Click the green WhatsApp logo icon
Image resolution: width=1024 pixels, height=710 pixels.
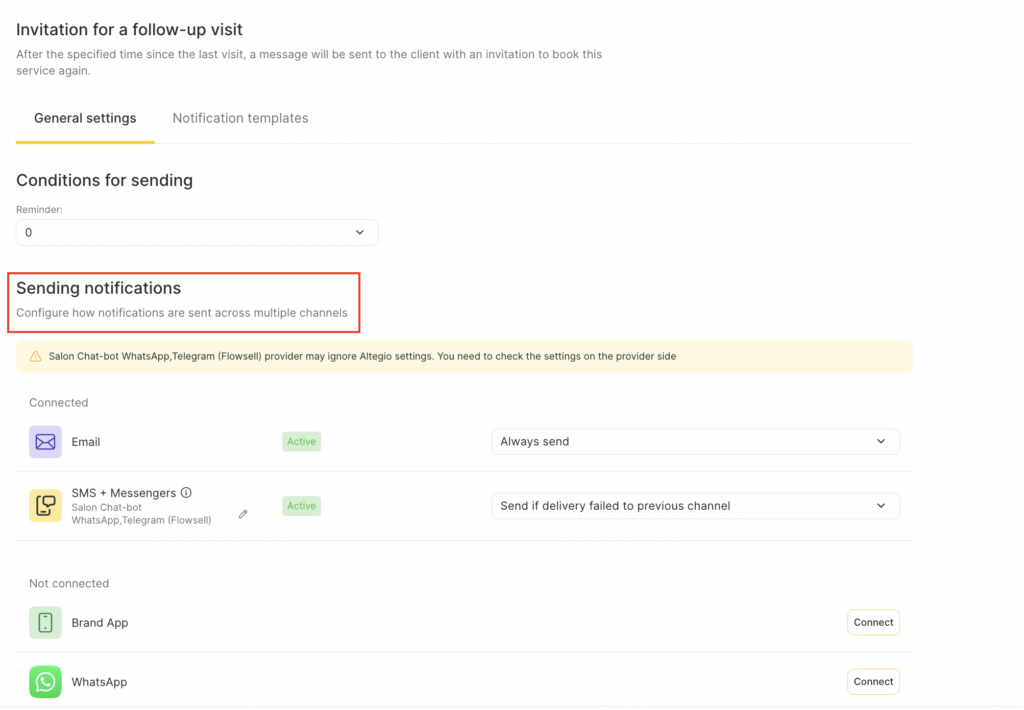tap(45, 682)
